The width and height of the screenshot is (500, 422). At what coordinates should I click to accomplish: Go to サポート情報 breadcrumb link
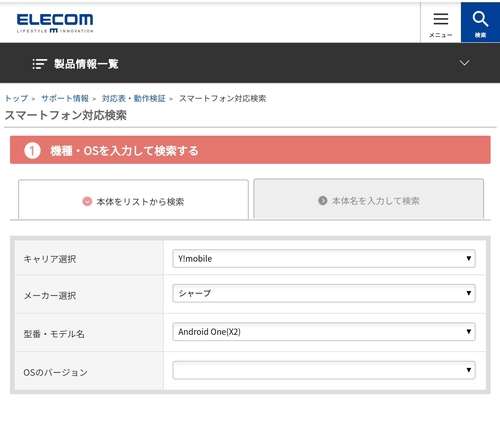pyautogui.click(x=65, y=98)
